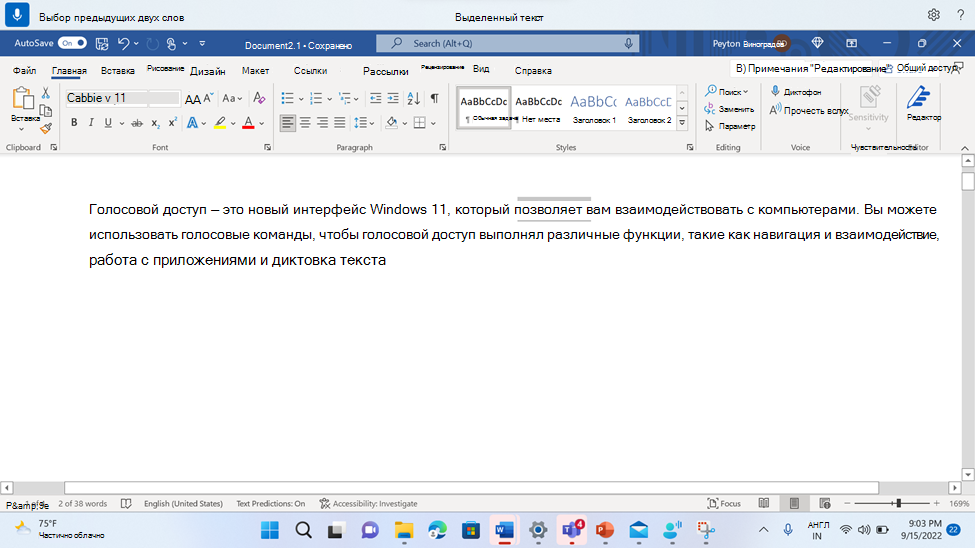The image size is (975, 548).
Task: Adjust the zoom slider
Action: pos(898,503)
